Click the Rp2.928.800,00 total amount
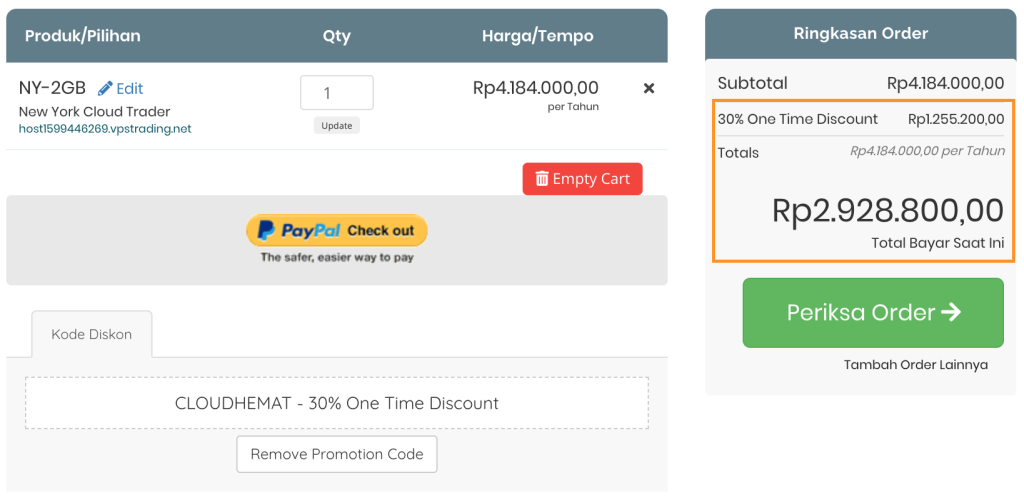The height and width of the screenshot is (498, 1024). coord(887,211)
